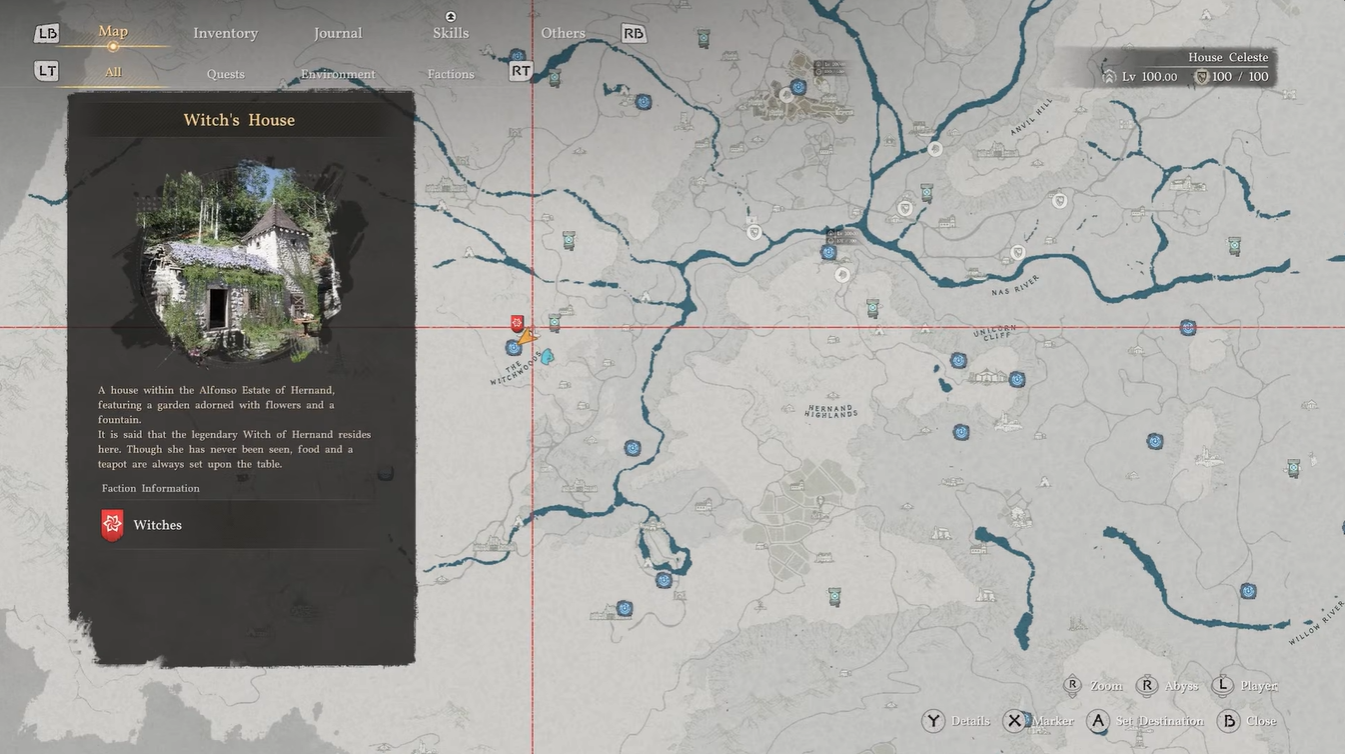The width and height of the screenshot is (1345, 754).
Task: Click the B button icon for Close
Action: pyautogui.click(x=1229, y=721)
